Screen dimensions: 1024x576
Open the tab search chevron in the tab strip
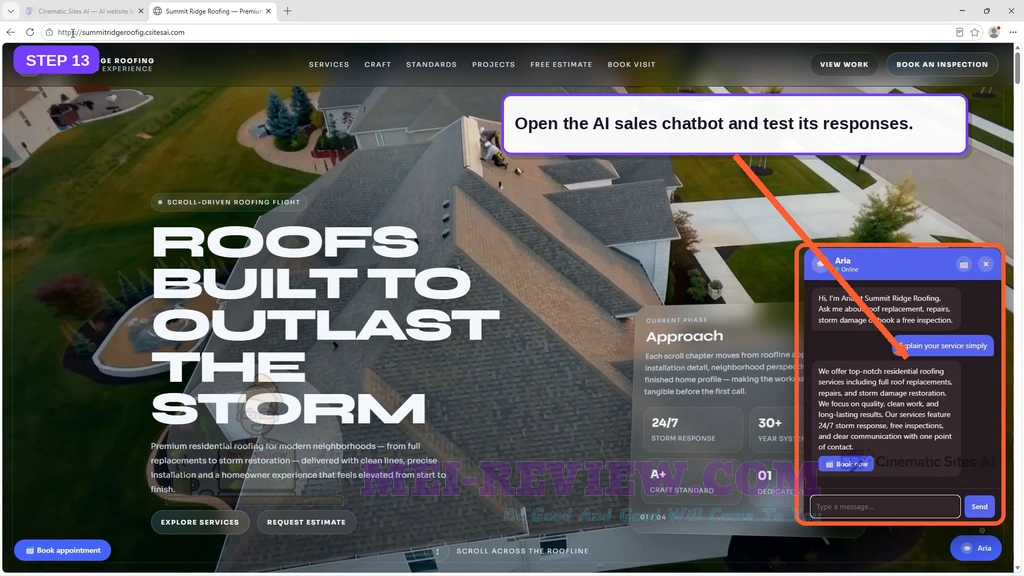(10, 11)
